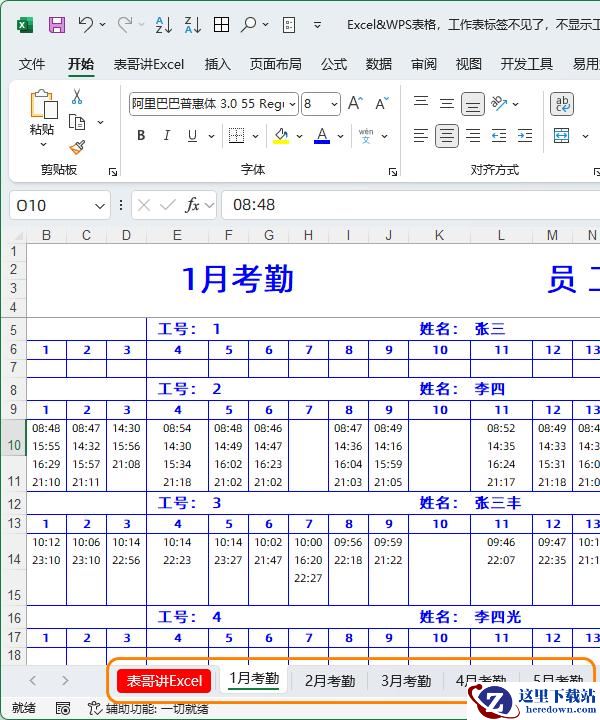Toggle align right

coord(473,135)
